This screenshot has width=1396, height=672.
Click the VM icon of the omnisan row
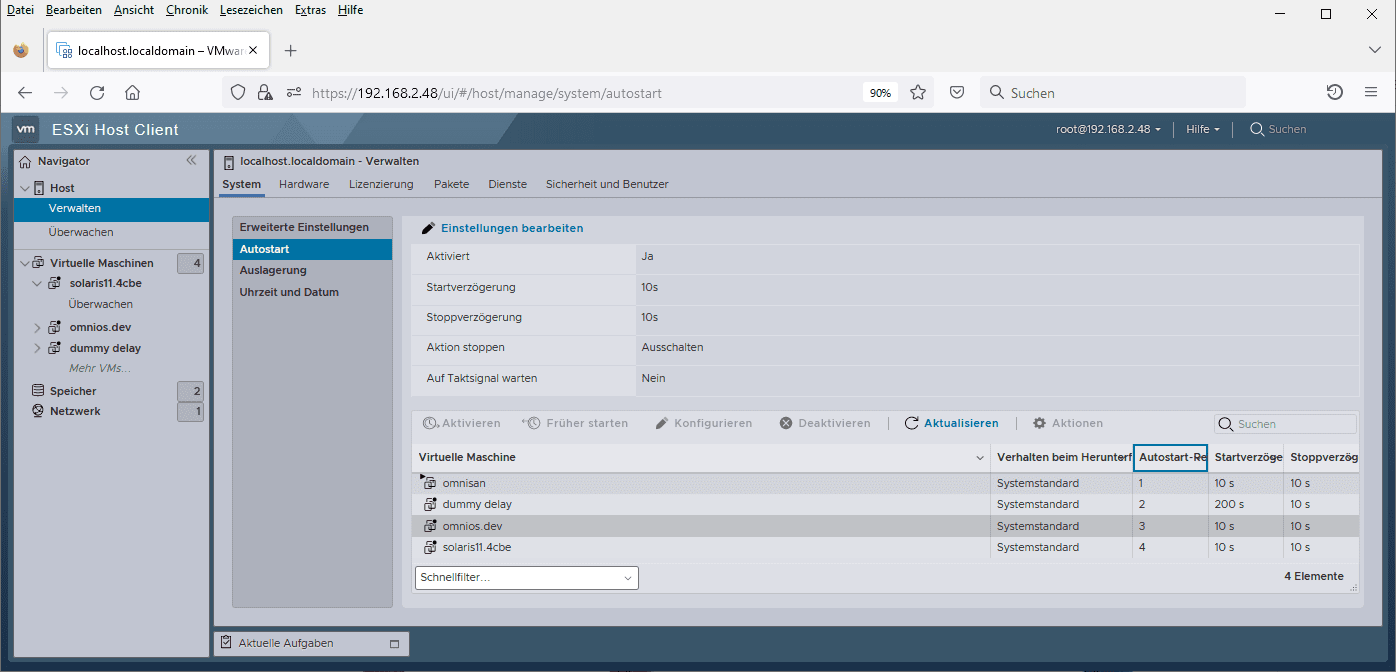click(430, 483)
